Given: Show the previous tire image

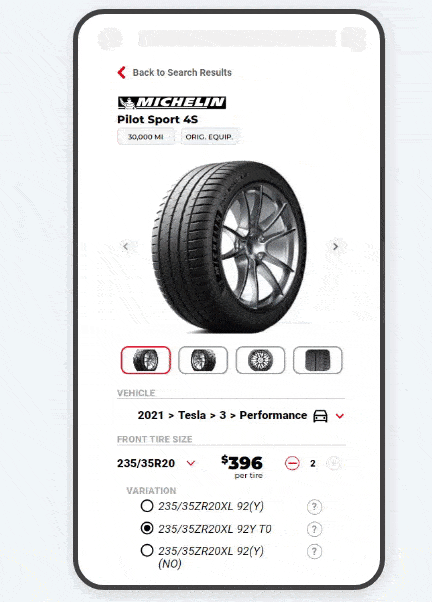Looking at the screenshot, I should [x=126, y=246].
